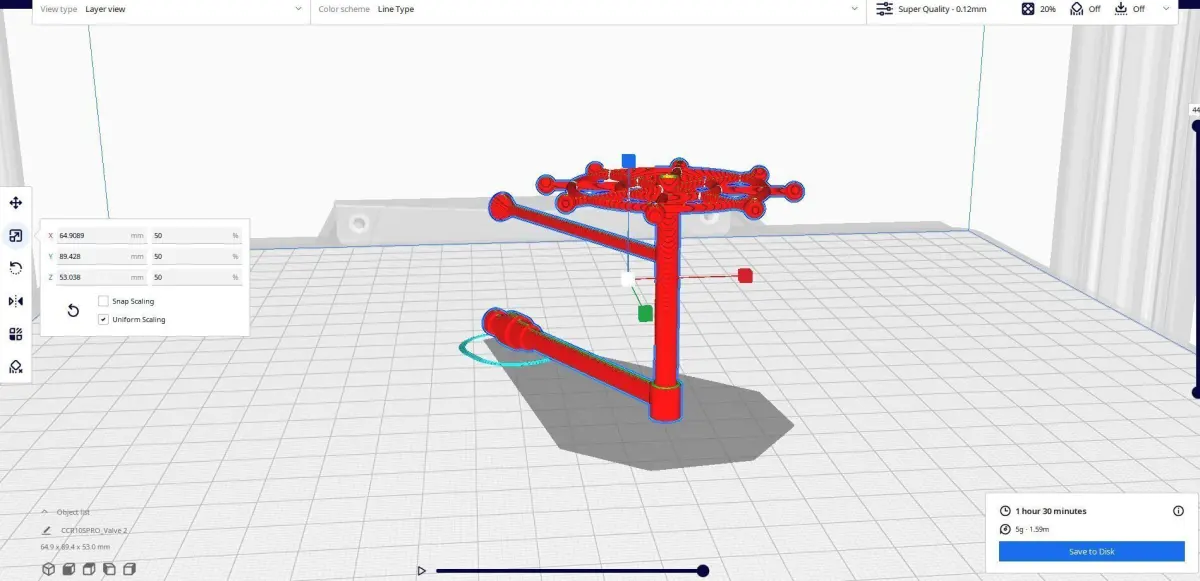Click the 64.9 x 89.4 x 53.0 mm dimensions text
1200x581 pixels.
(75, 547)
